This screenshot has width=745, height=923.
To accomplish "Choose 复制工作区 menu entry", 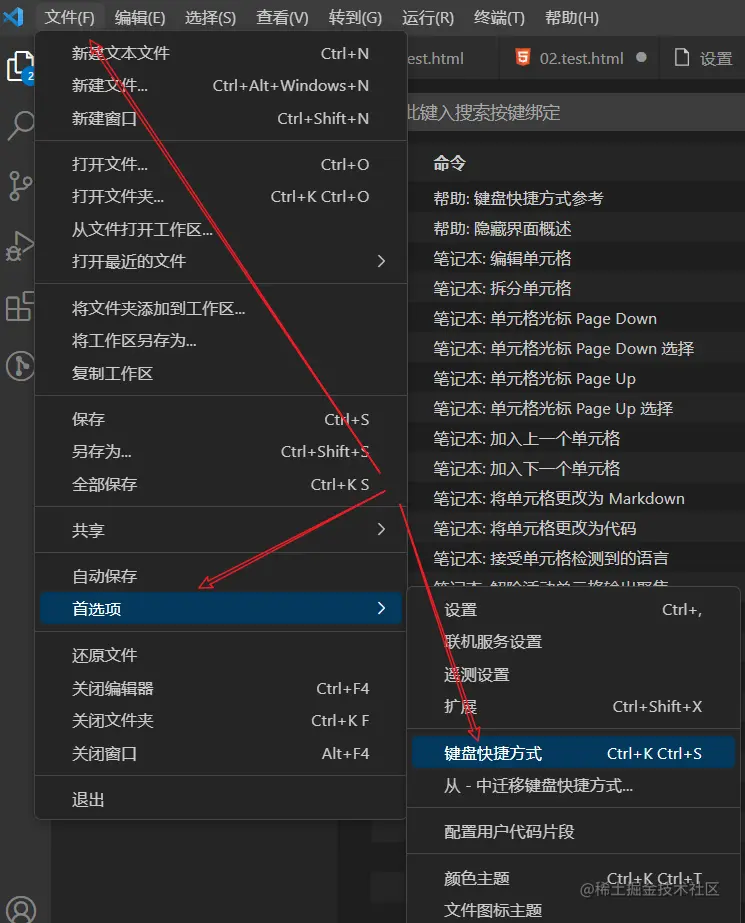I will pos(221,373).
